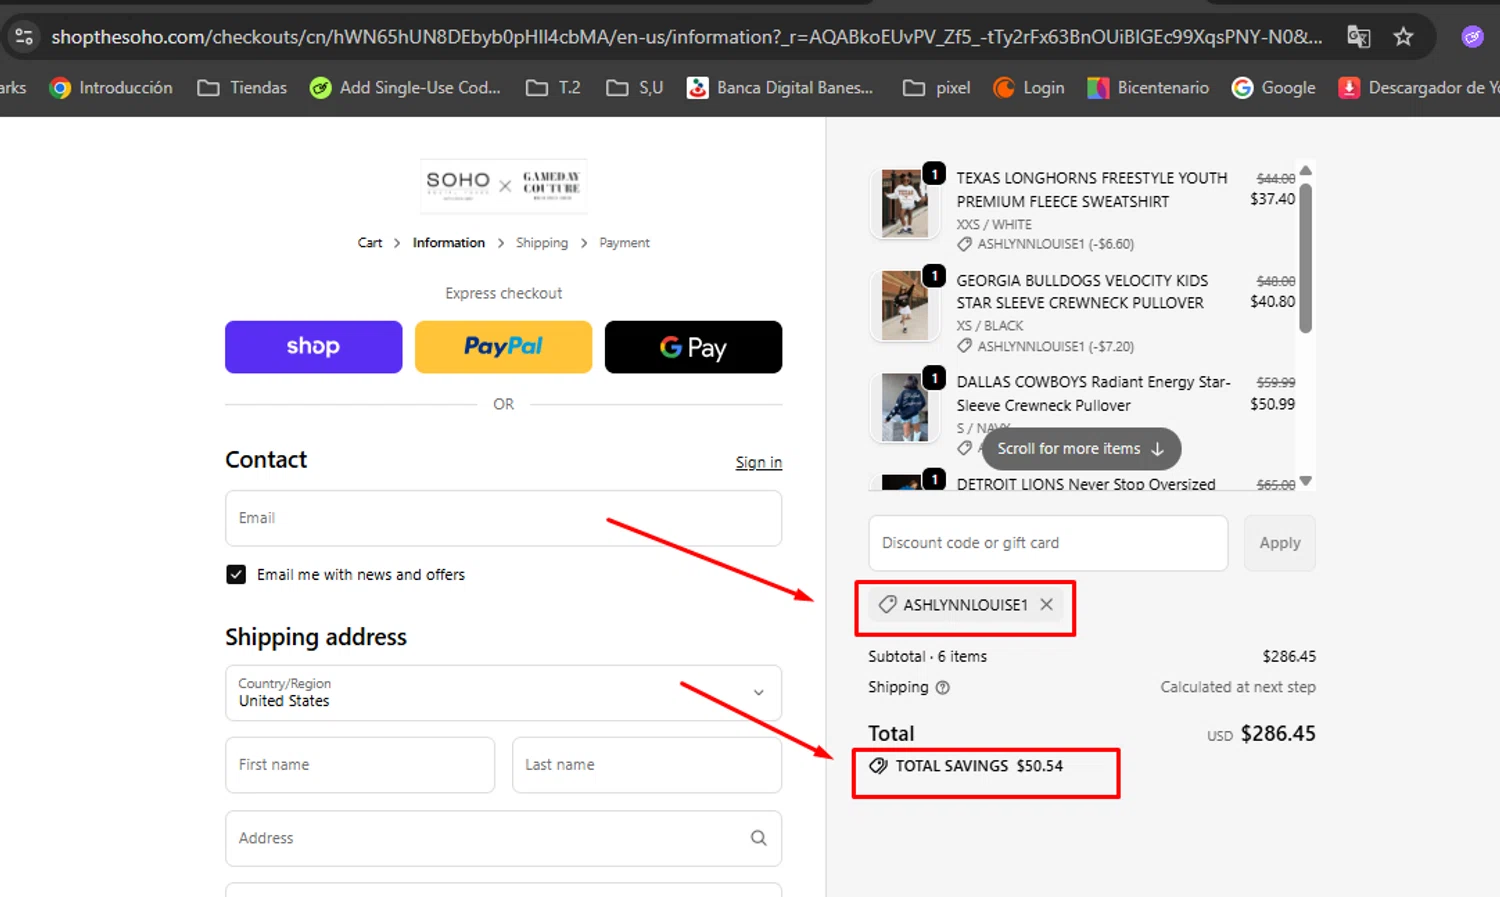This screenshot has height=897, width=1500.
Task: Focus the Address field
Action: coord(503,838)
